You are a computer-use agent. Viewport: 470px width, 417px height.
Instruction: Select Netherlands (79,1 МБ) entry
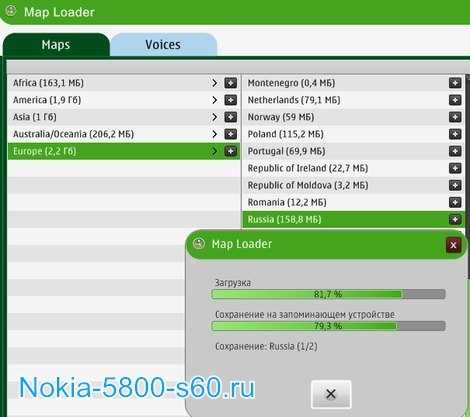(353, 100)
